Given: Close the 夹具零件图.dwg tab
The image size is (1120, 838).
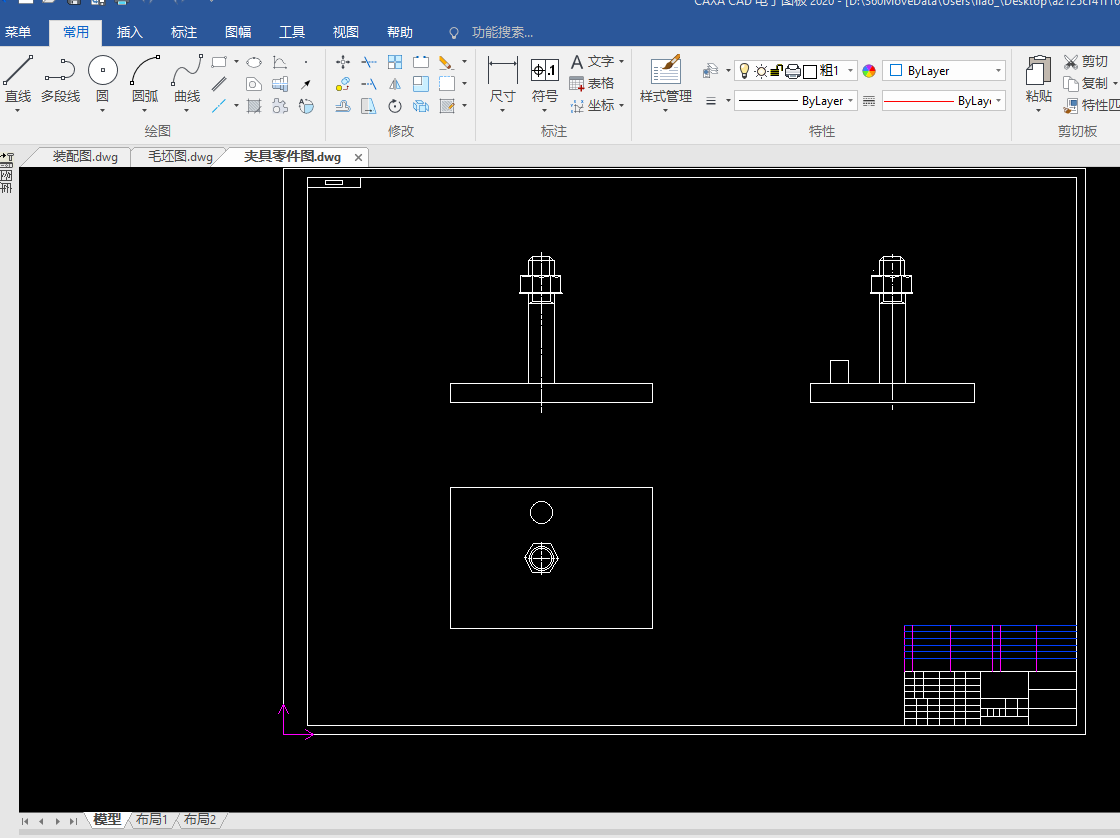Looking at the screenshot, I should click(359, 157).
